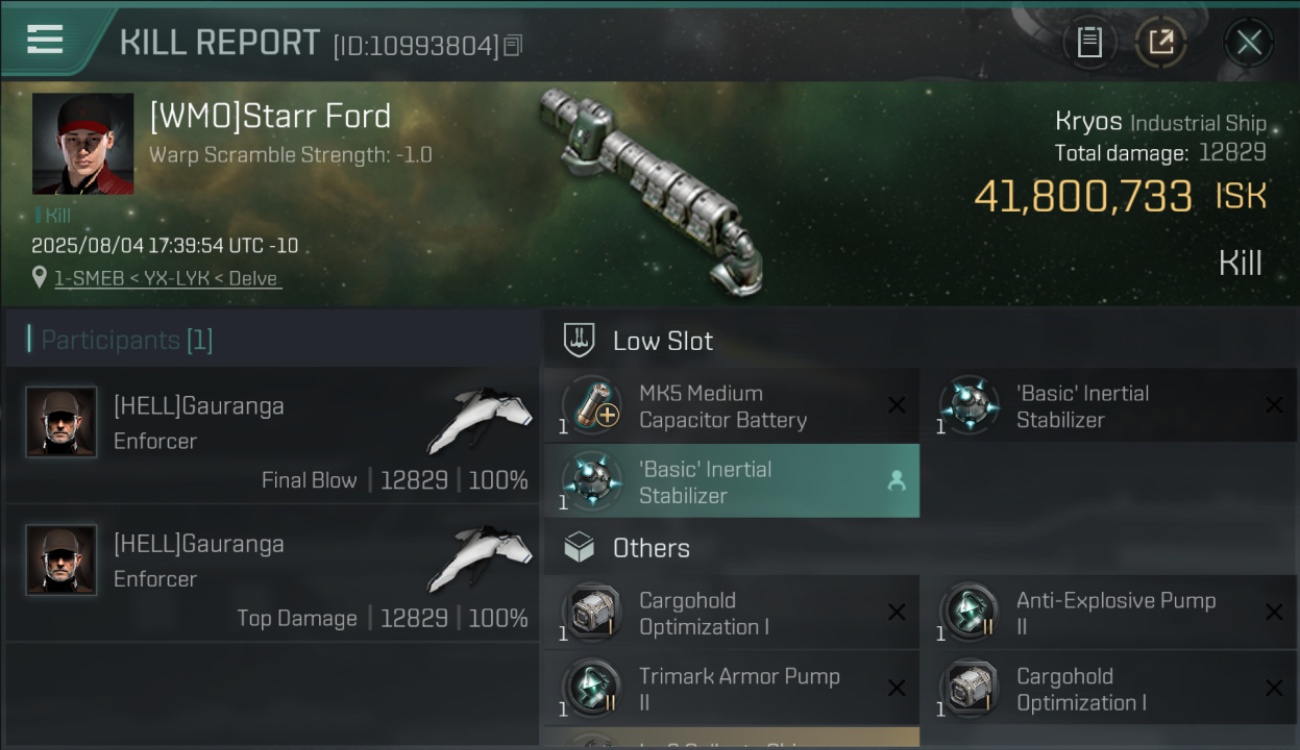Select the highlighted 'Basic' Inertial Stabilizer item
Screen dimensions: 1300x750
[x=731, y=481]
